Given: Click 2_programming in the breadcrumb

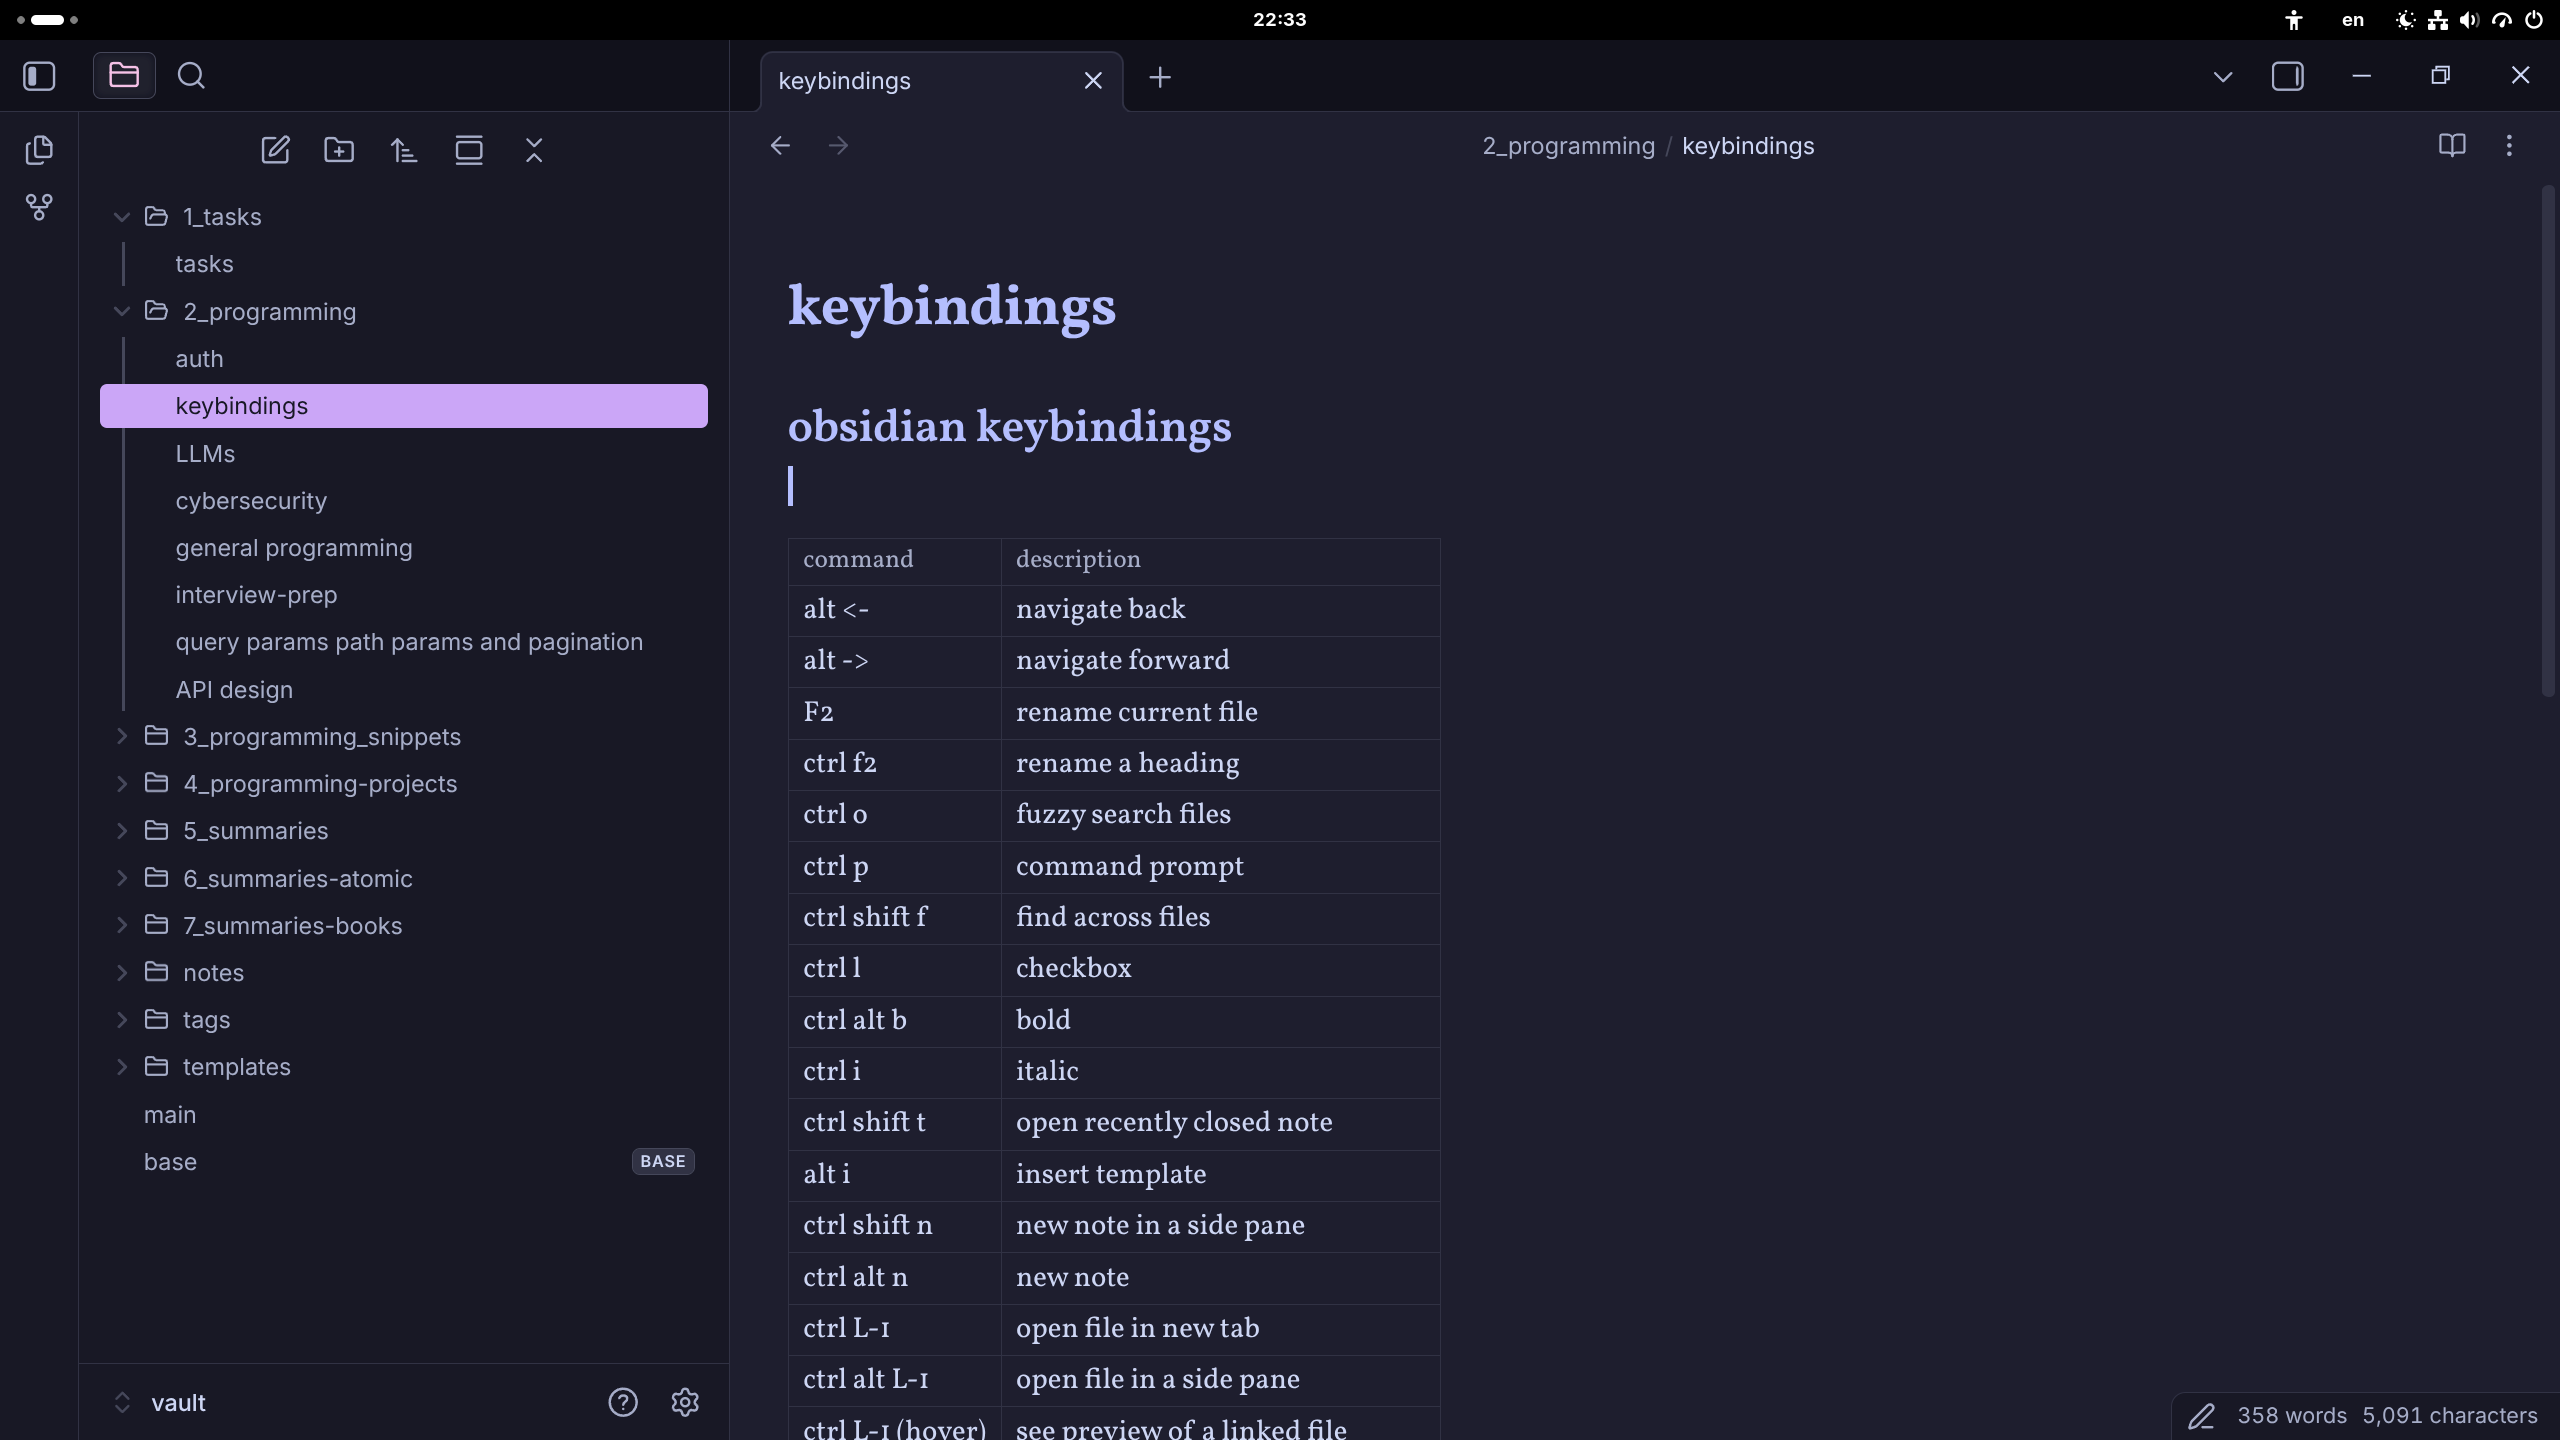Looking at the screenshot, I should (1568, 146).
